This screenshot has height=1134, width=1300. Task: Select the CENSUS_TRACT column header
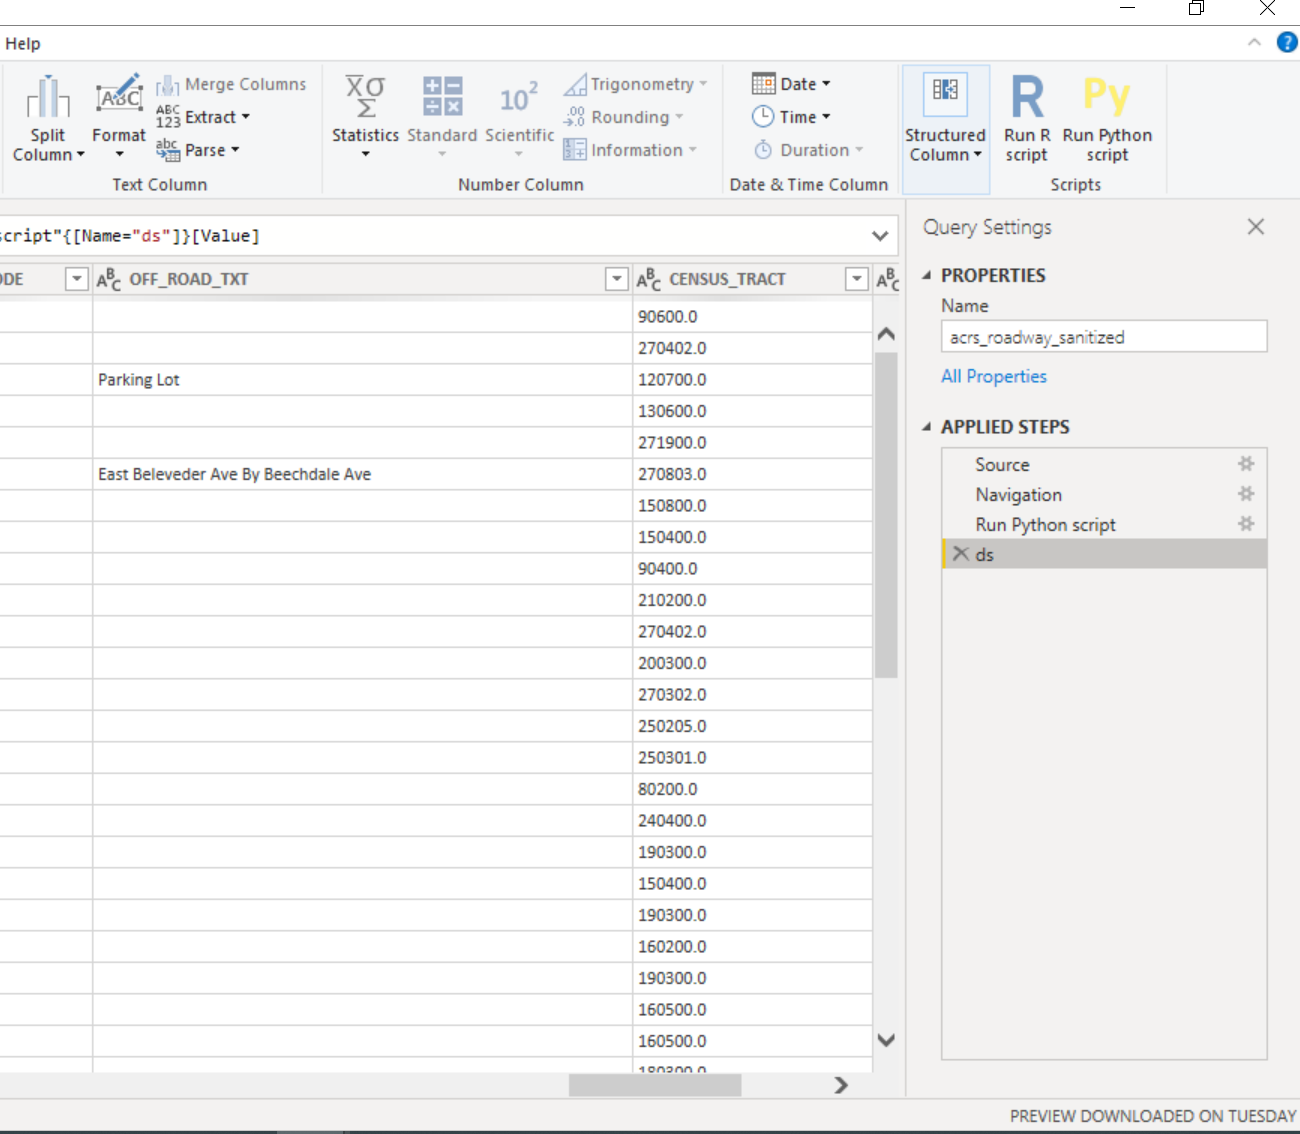[x=752, y=279]
